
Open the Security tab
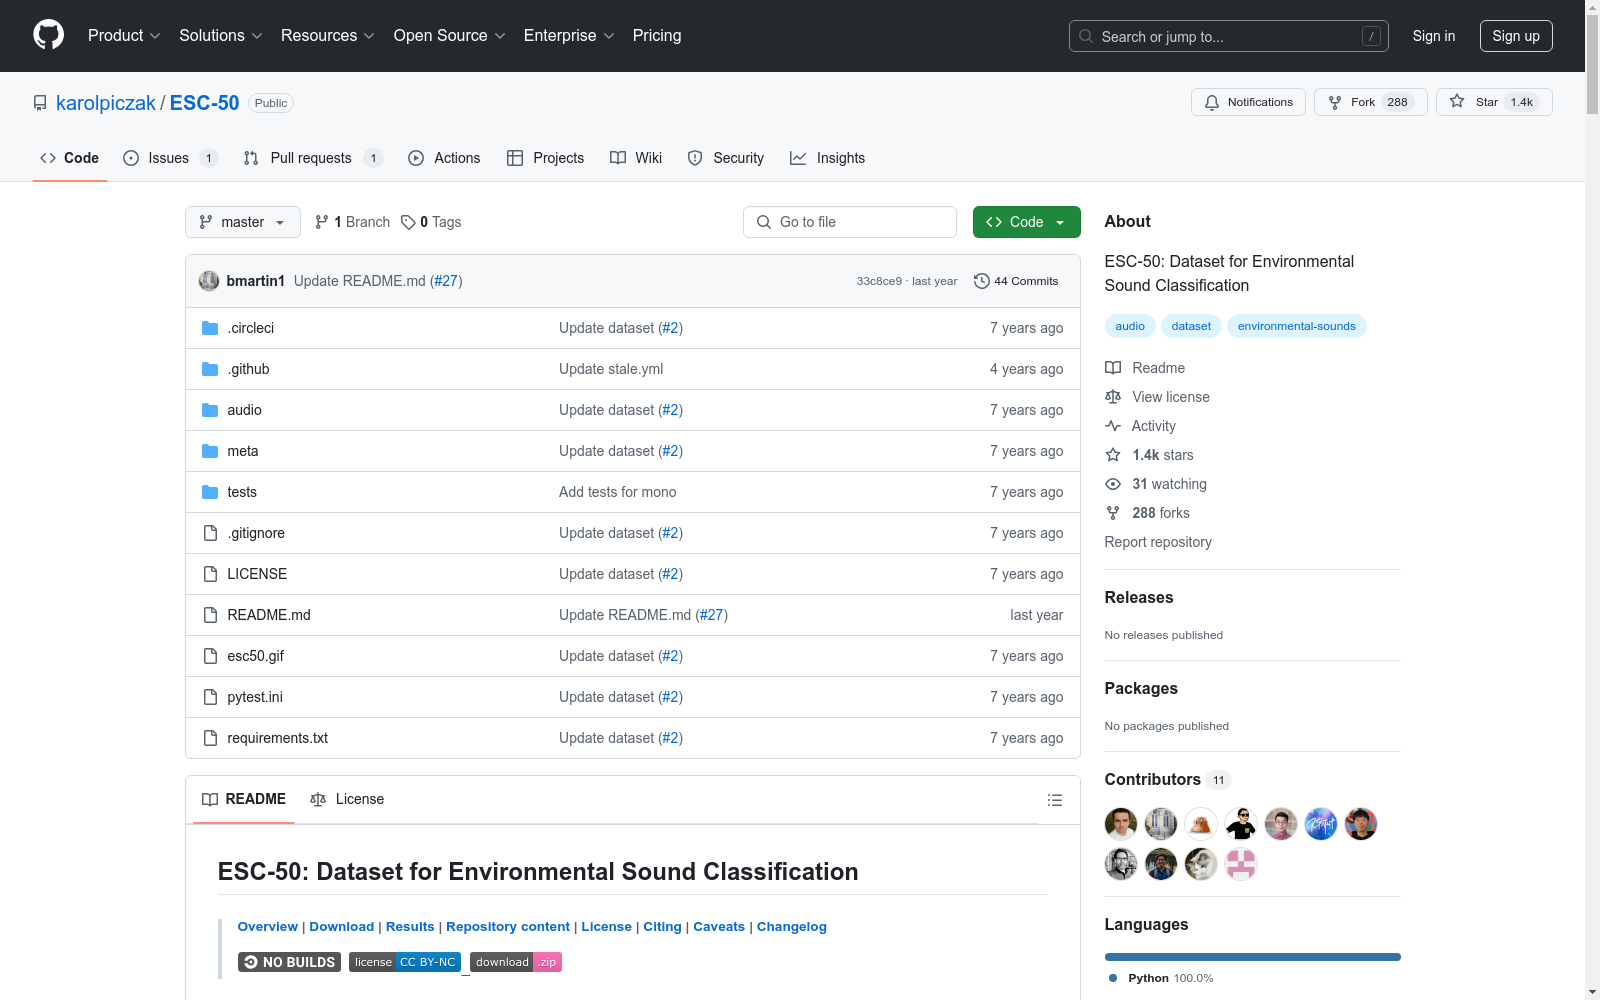pos(726,158)
